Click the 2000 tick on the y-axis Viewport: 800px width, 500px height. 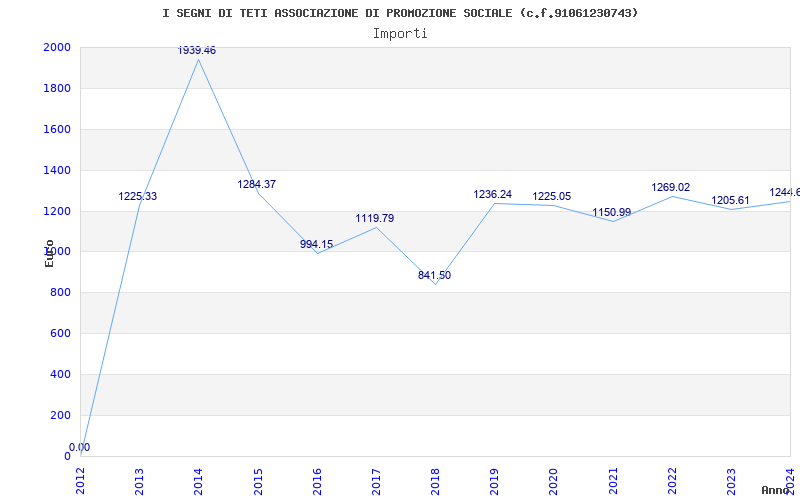pyautogui.click(x=57, y=47)
